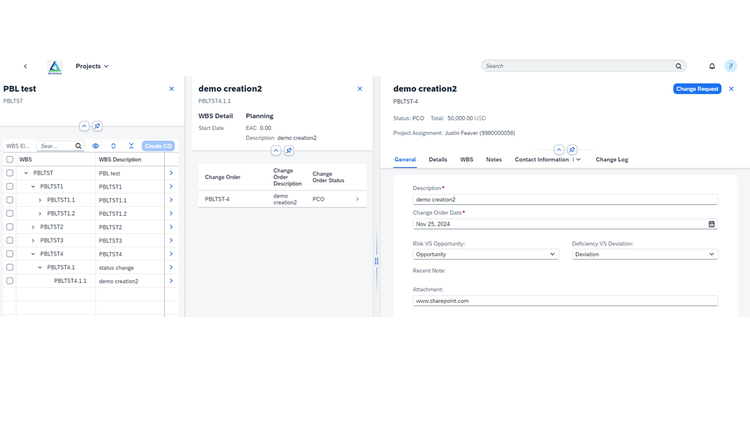Collapse the change order header with up arrow
750x422 pixels.
pyautogui.click(x=559, y=150)
